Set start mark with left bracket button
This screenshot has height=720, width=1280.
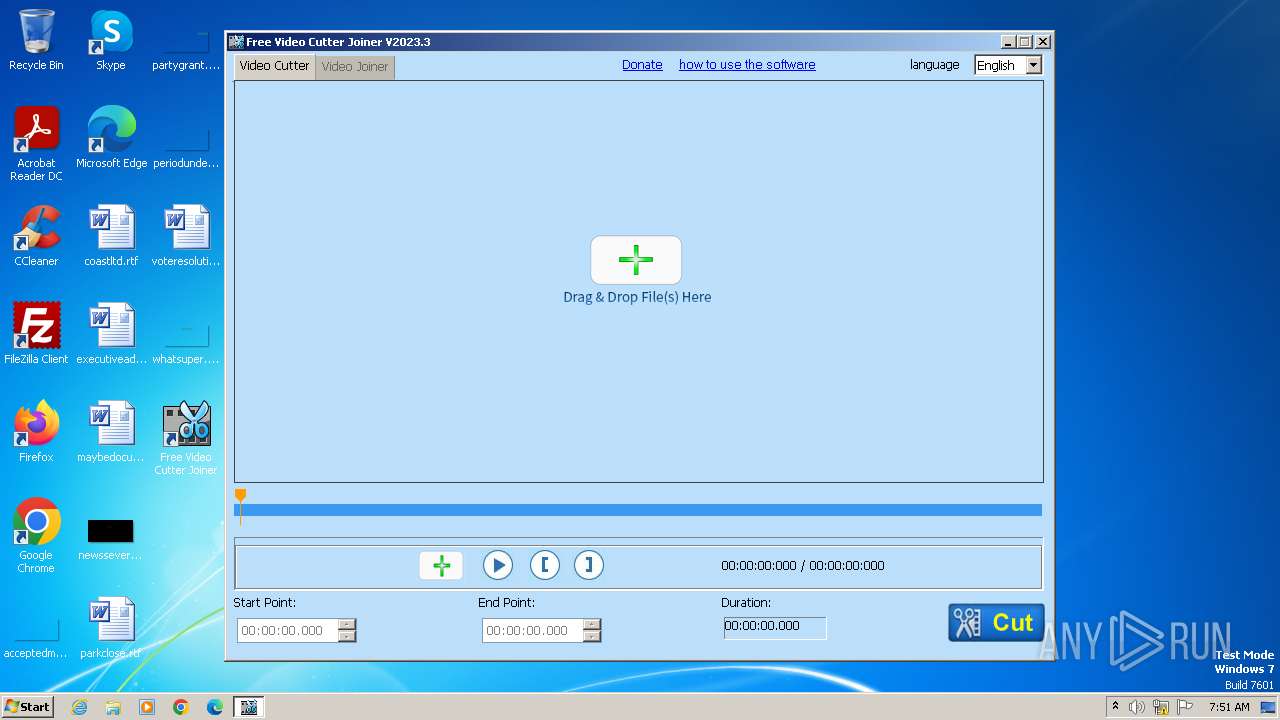544,565
